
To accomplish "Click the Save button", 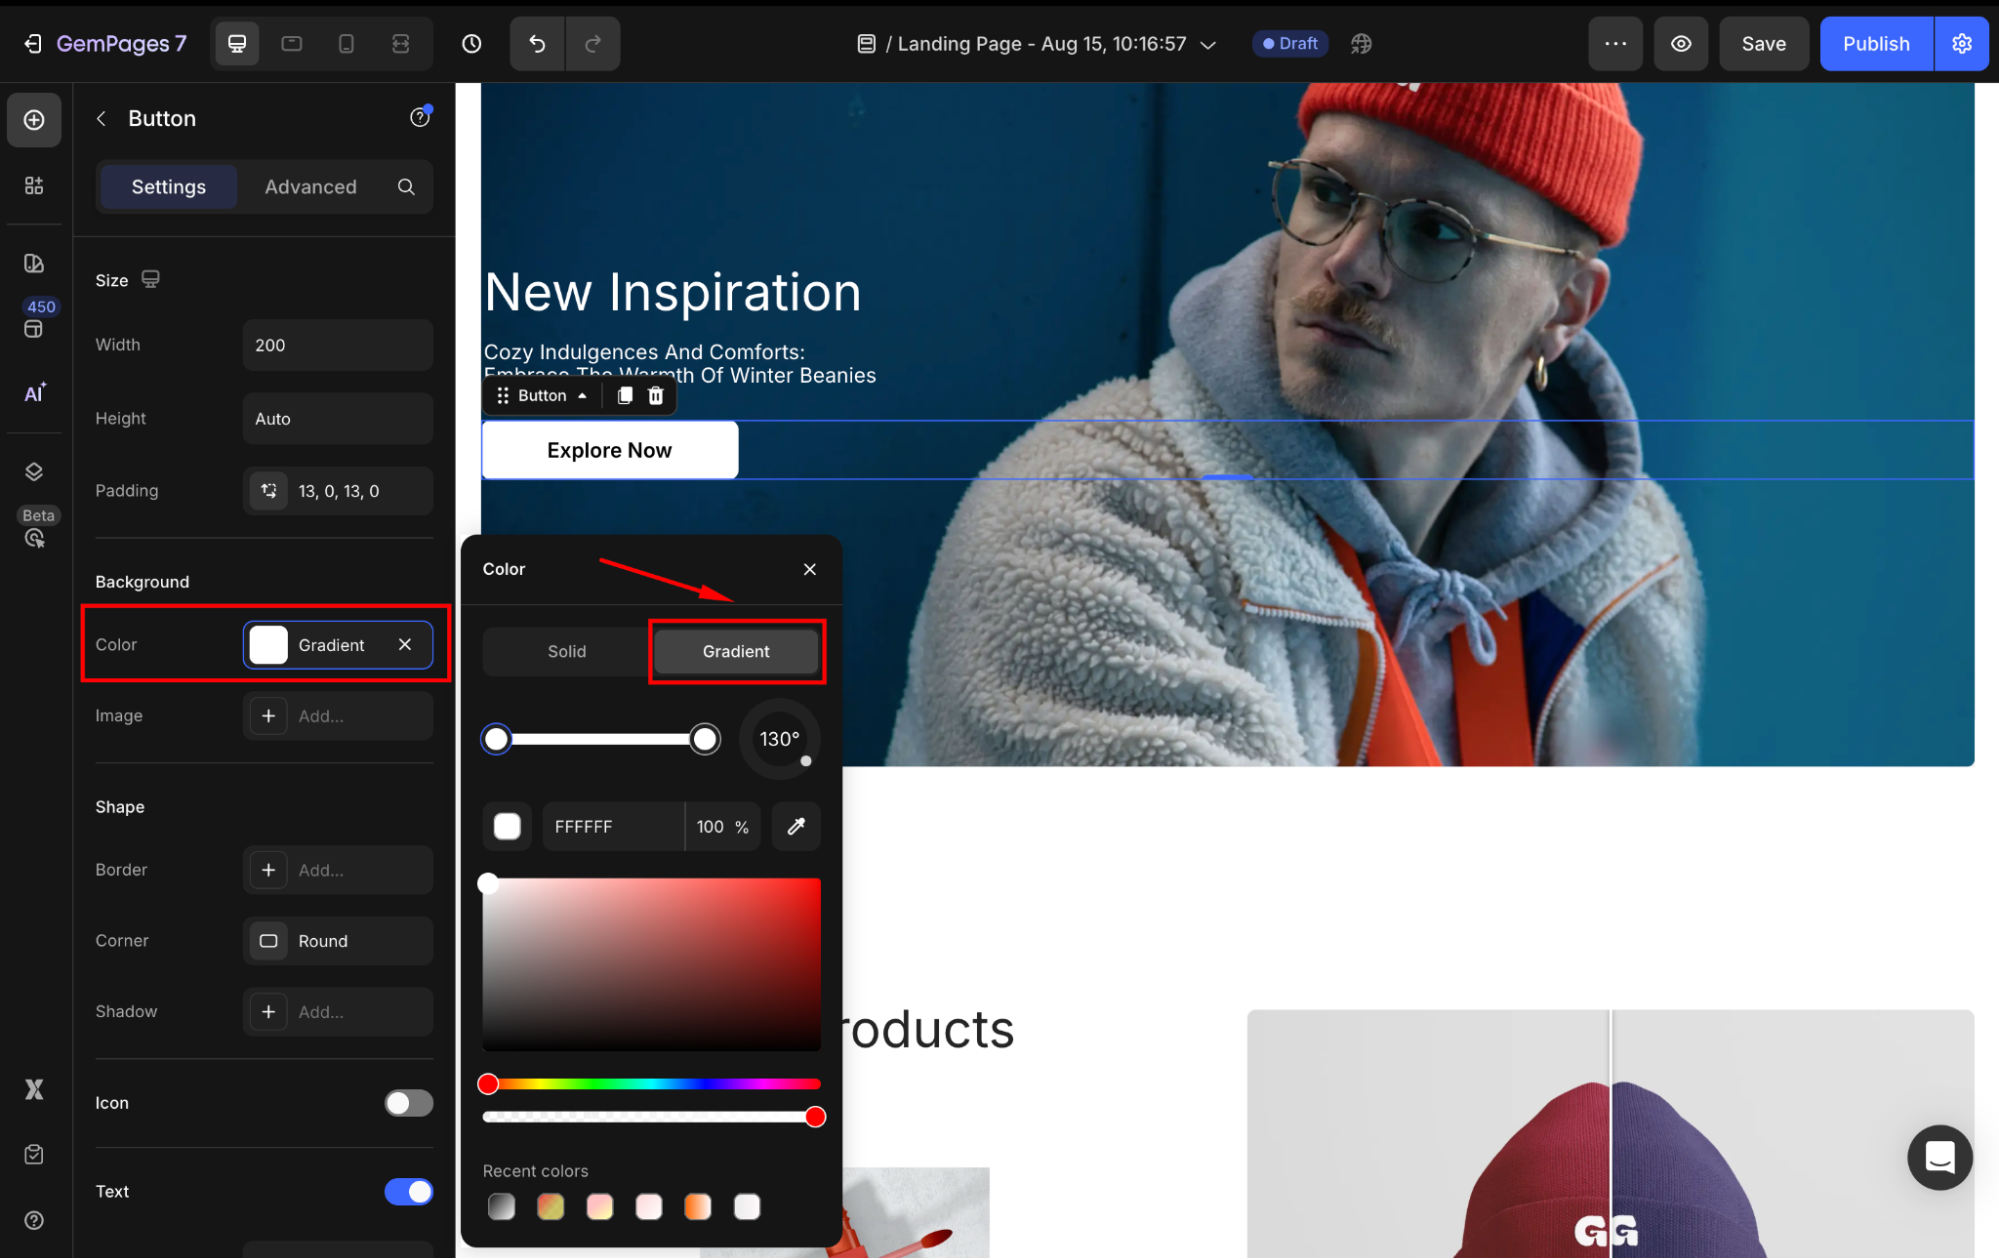I will coord(1763,44).
